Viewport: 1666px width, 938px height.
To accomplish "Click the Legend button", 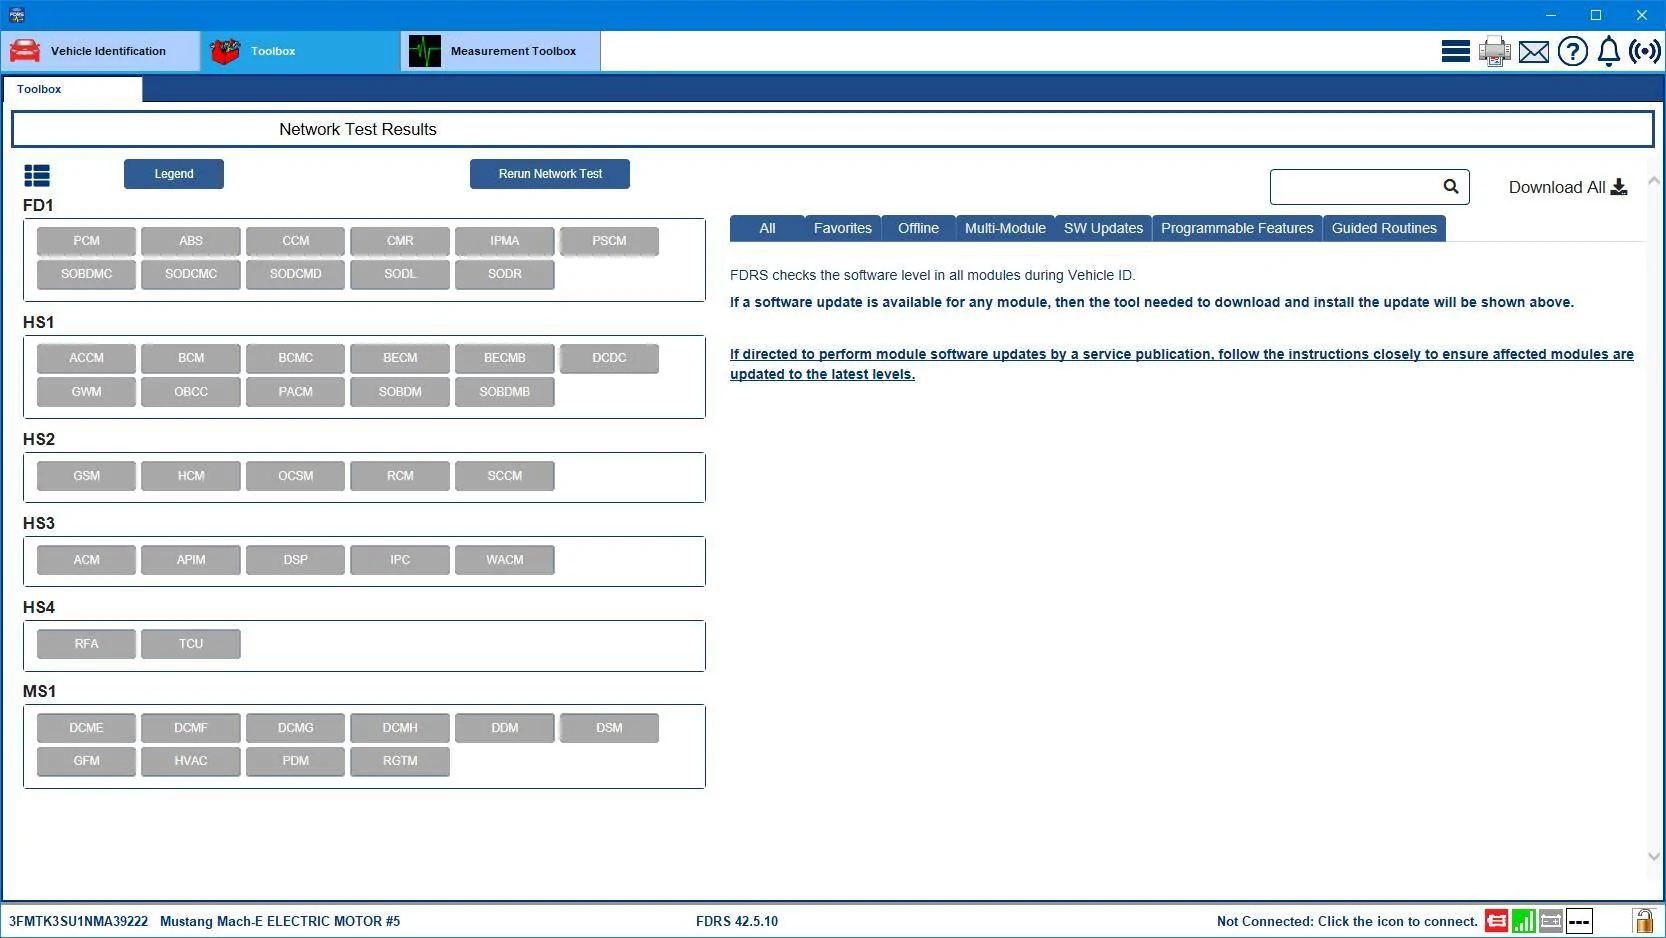I will 174,174.
